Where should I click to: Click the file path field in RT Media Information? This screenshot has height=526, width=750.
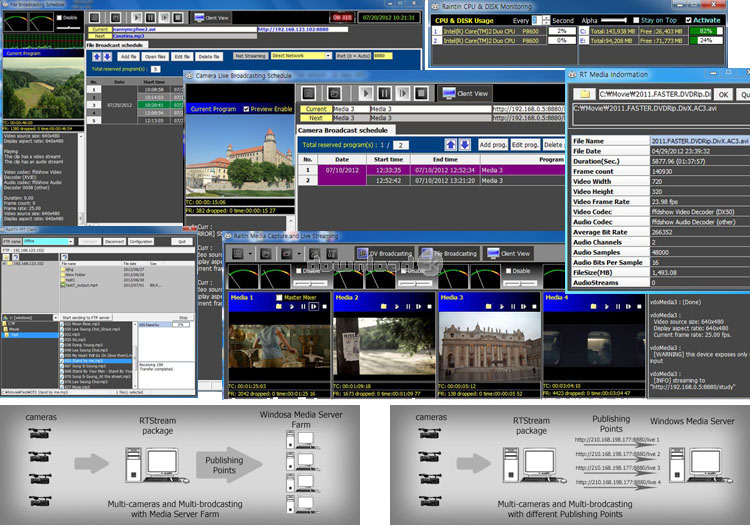point(654,94)
